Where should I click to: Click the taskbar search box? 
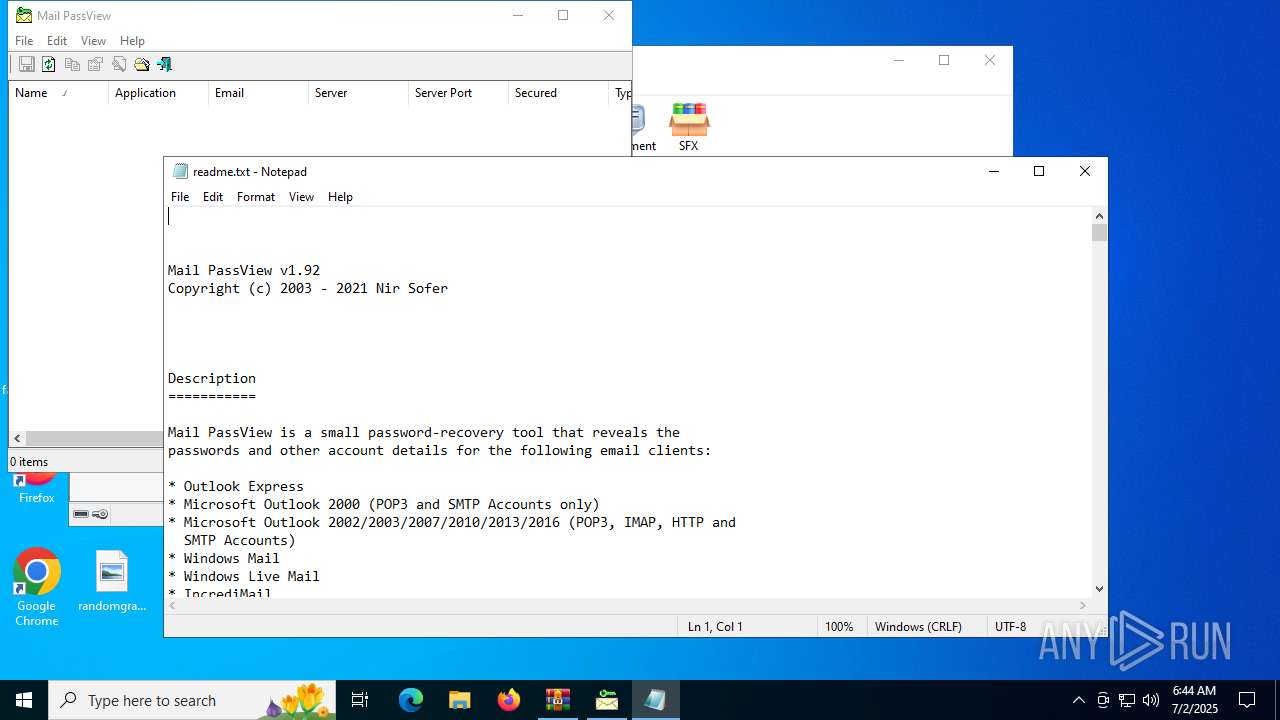pos(190,700)
